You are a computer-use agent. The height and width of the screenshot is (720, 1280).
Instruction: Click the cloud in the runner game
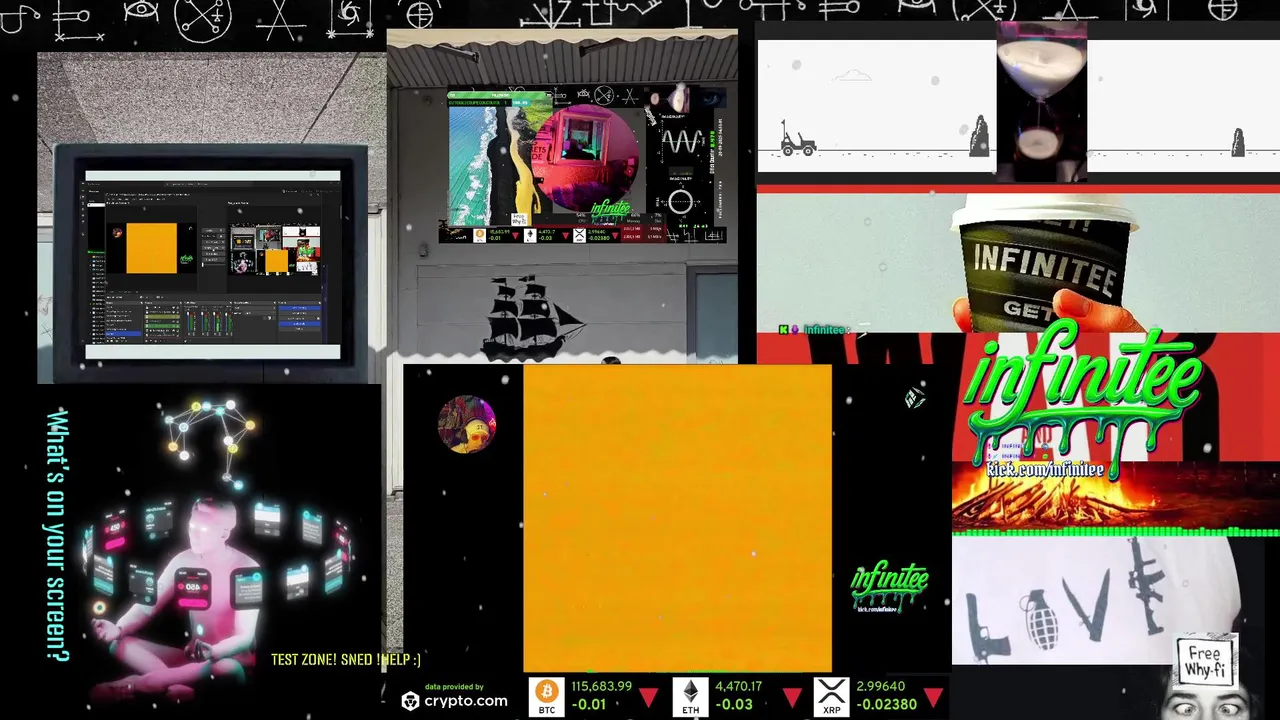coord(852,75)
